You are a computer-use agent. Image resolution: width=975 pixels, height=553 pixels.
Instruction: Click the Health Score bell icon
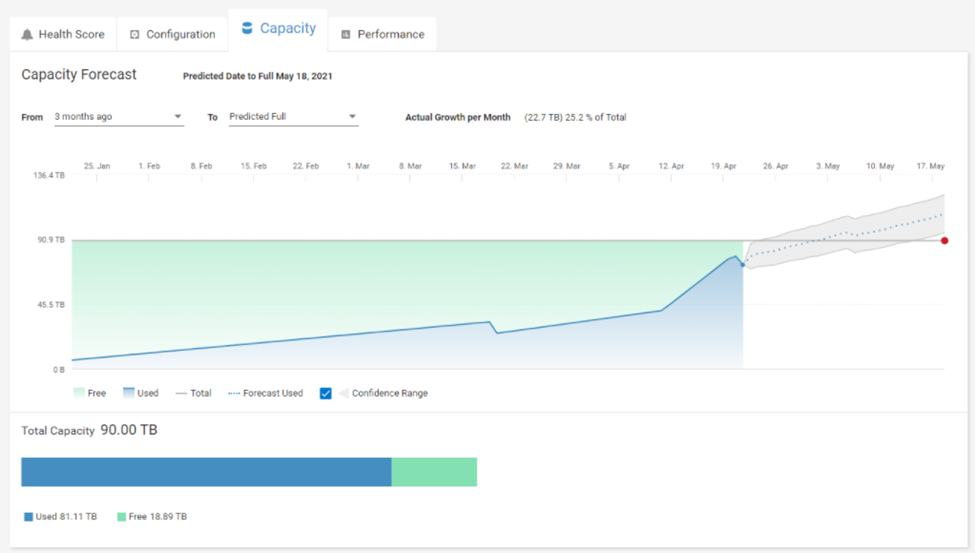pos(27,34)
